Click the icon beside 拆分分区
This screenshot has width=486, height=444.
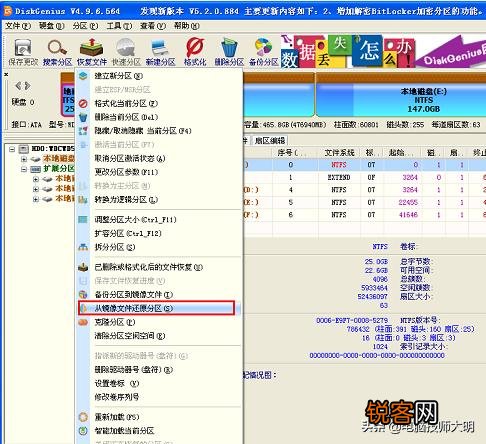(83, 247)
